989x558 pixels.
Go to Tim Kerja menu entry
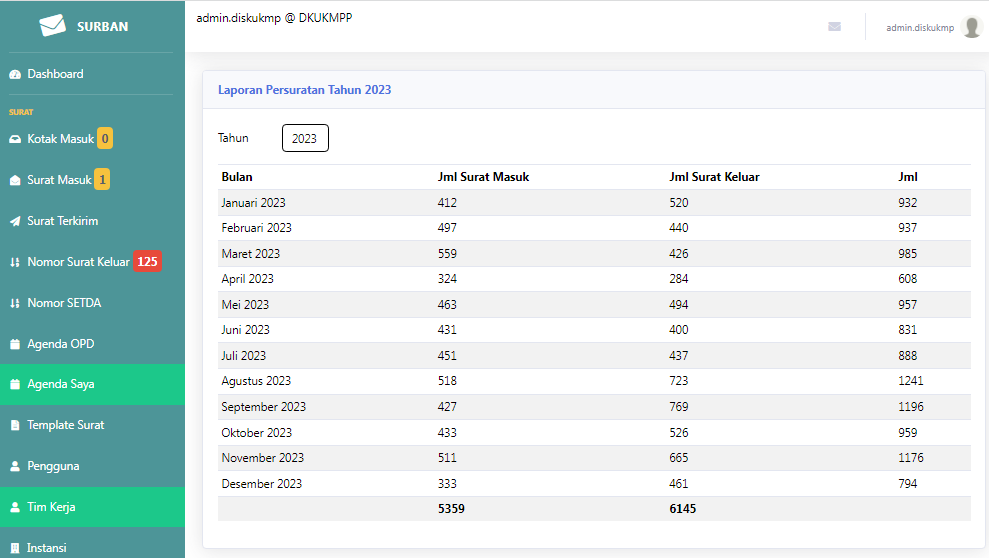click(92, 507)
